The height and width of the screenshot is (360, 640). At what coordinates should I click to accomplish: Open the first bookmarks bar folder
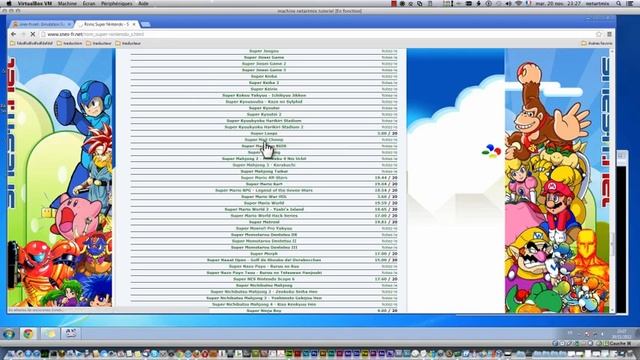[31, 43]
